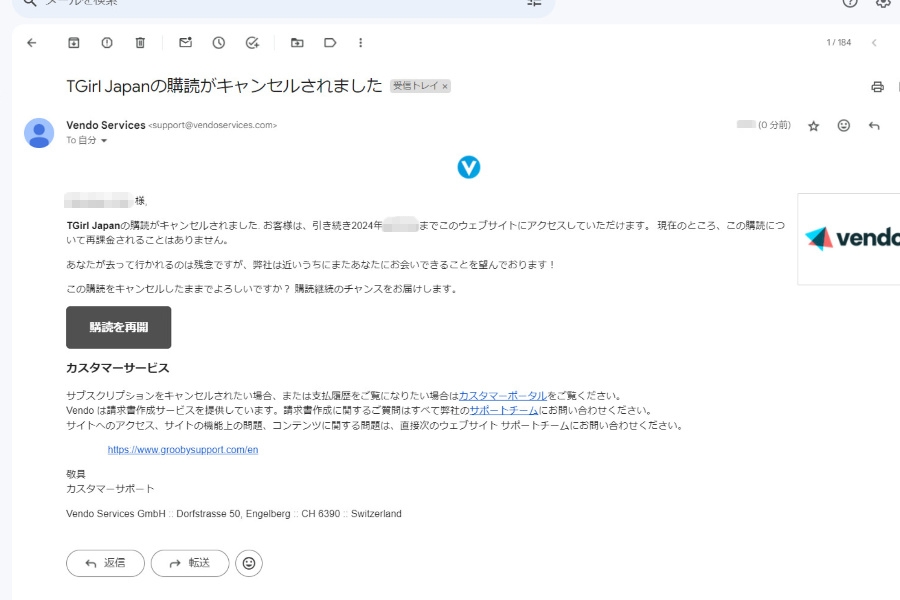Print the email with printer icon
The height and width of the screenshot is (600, 900).
(877, 87)
